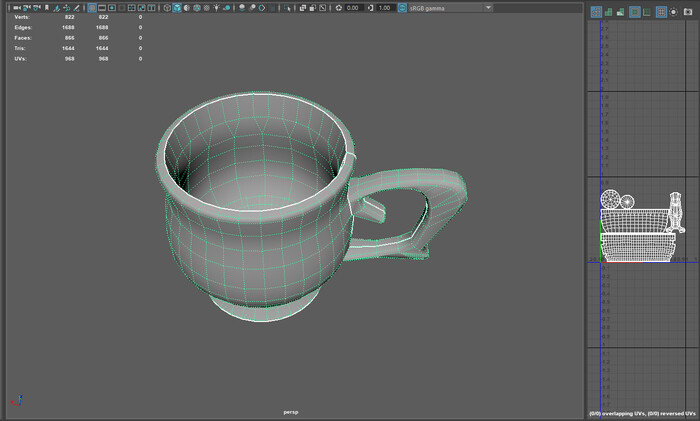Click the Bookmarks icon in viewport toolbar
Image resolution: width=700 pixels, height=421 pixels.
(47, 8)
